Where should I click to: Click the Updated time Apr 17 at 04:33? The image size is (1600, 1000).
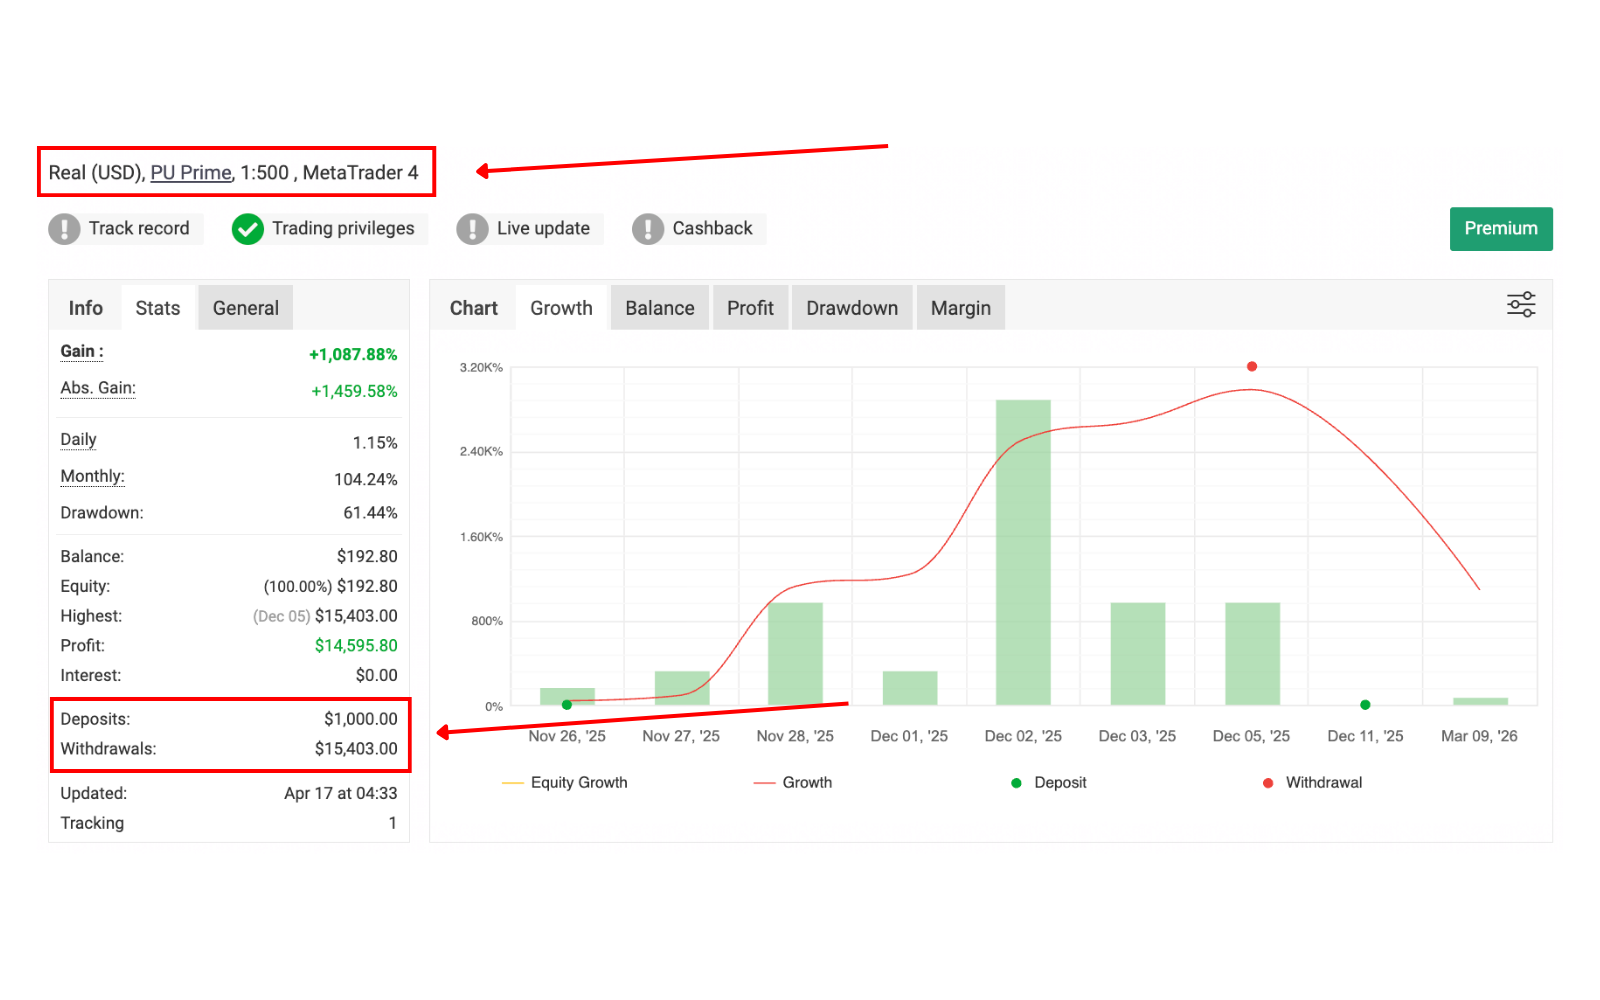click(x=340, y=793)
